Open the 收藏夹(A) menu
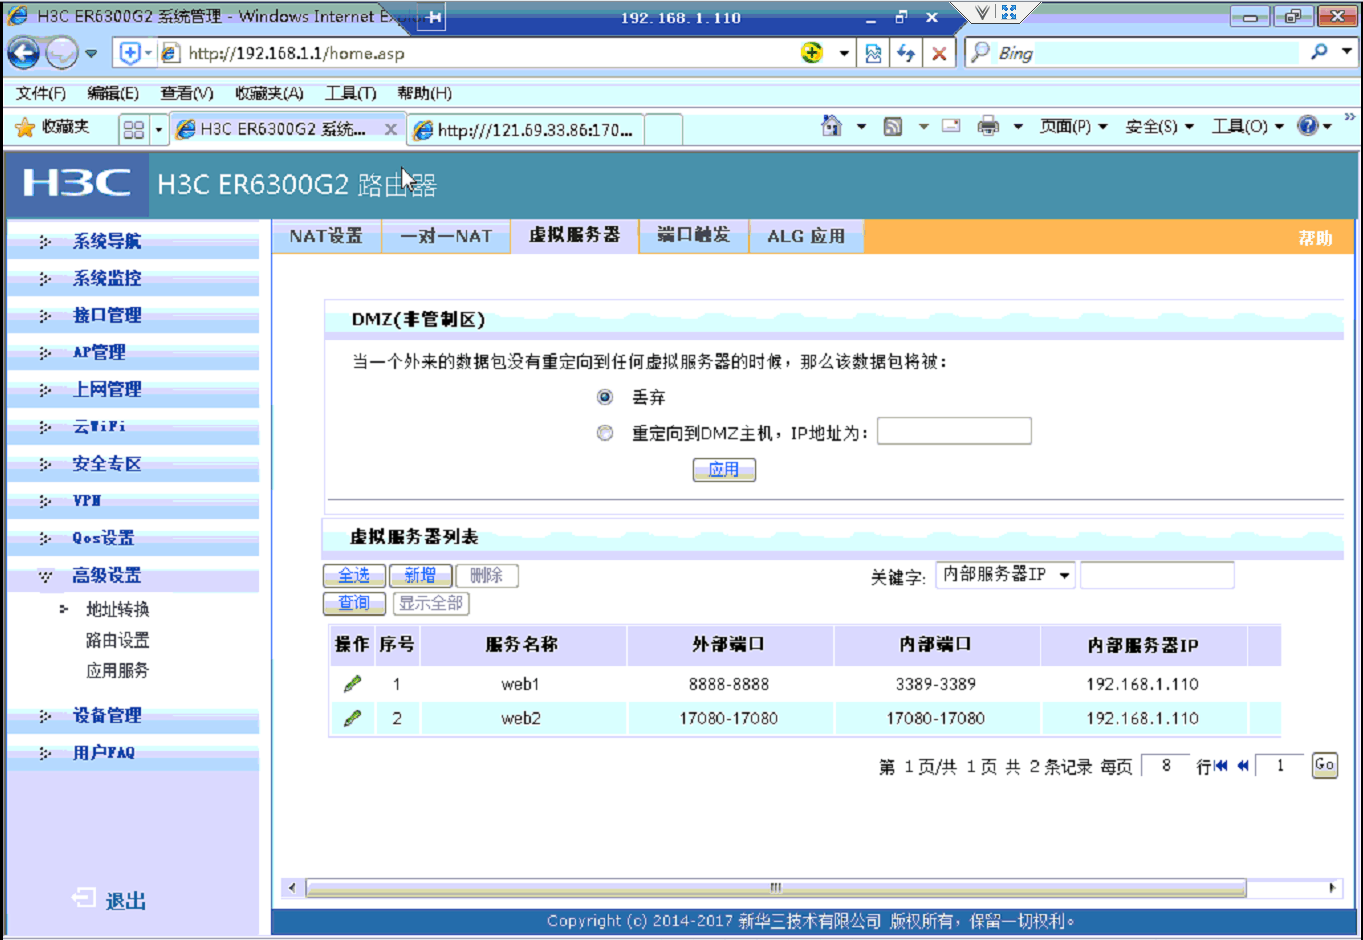 (269, 93)
